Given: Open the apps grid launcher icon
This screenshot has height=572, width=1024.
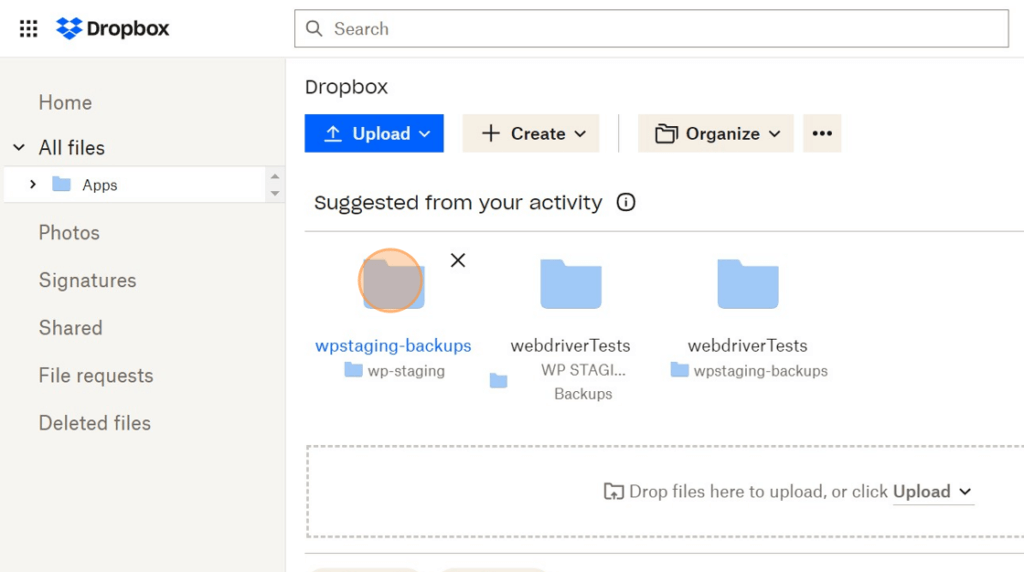Looking at the screenshot, I should tap(28, 29).
